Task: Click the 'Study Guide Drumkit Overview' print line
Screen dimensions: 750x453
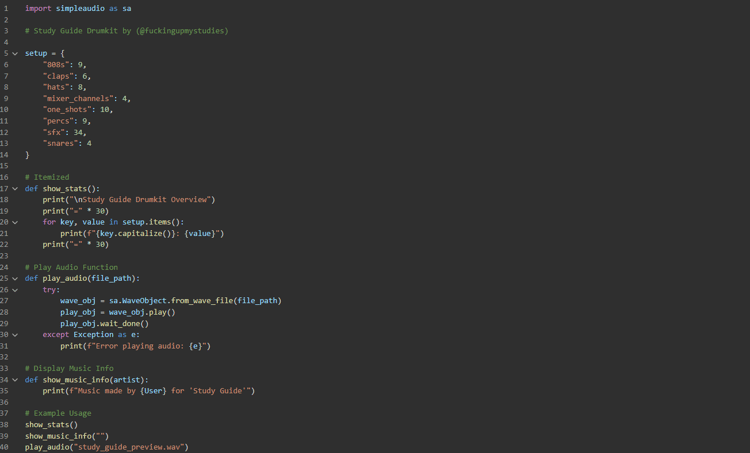Action: (x=129, y=200)
